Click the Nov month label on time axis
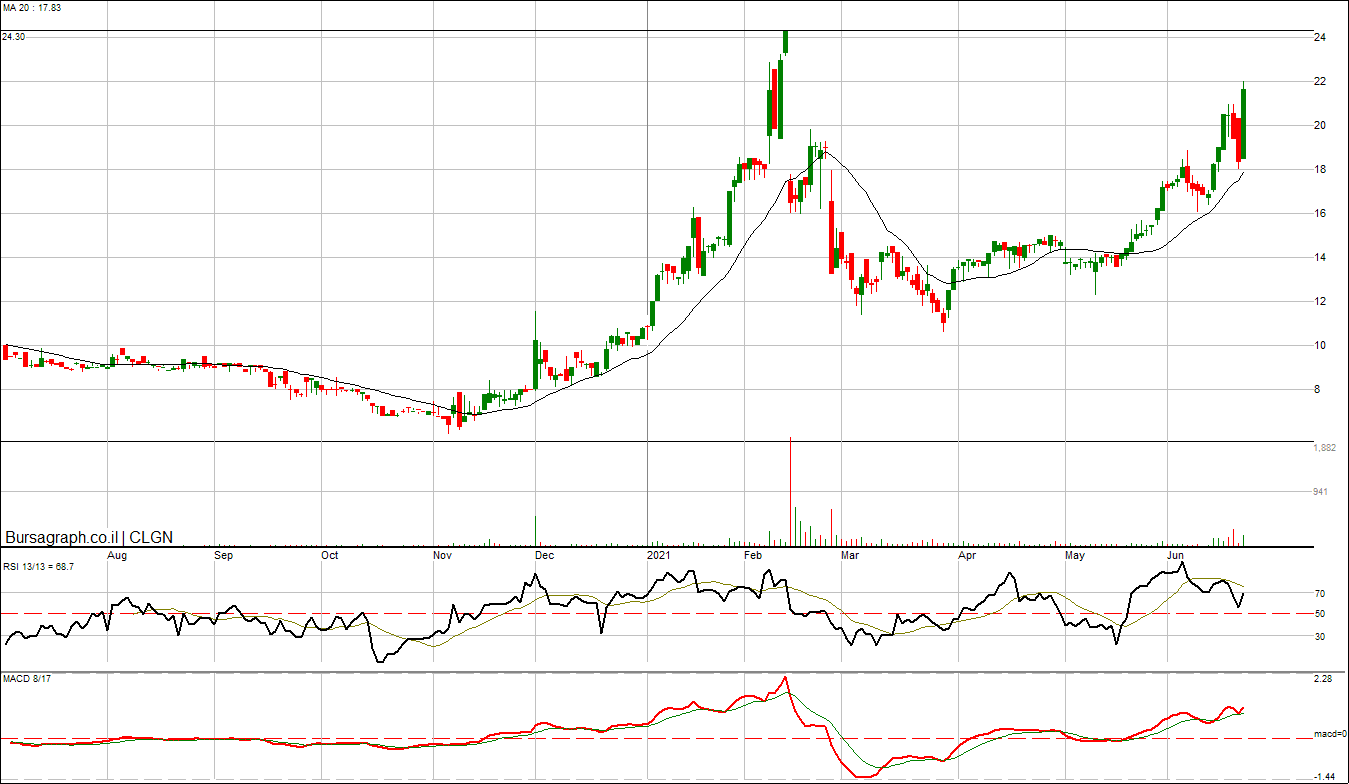This screenshot has width=1349, height=784. [443, 554]
